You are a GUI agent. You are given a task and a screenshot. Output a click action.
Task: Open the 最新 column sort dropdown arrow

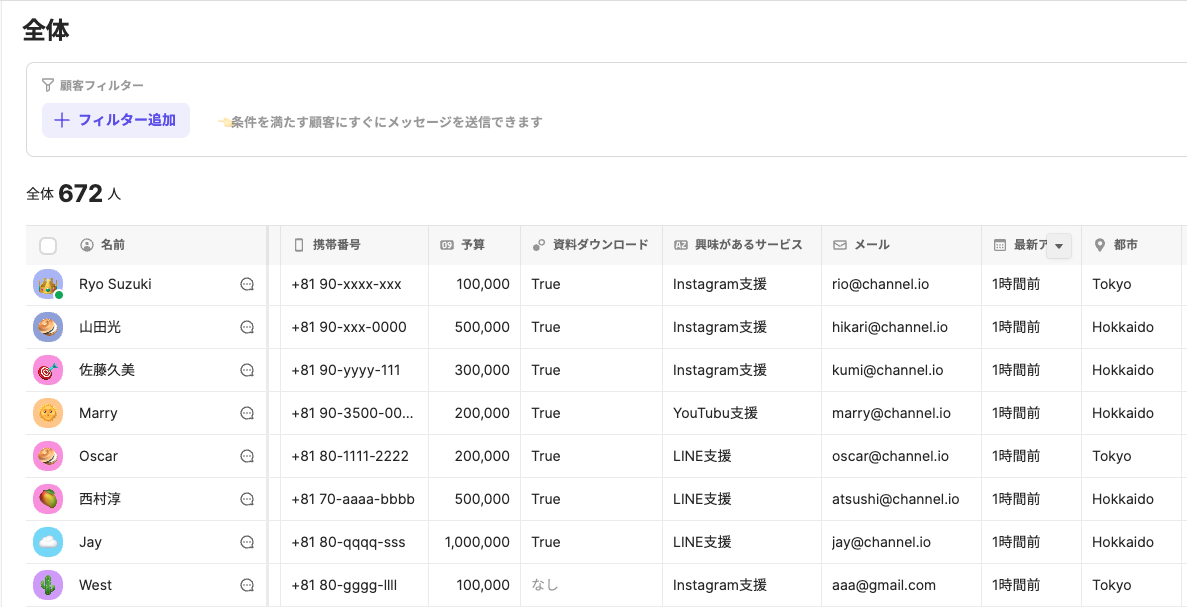1058,246
